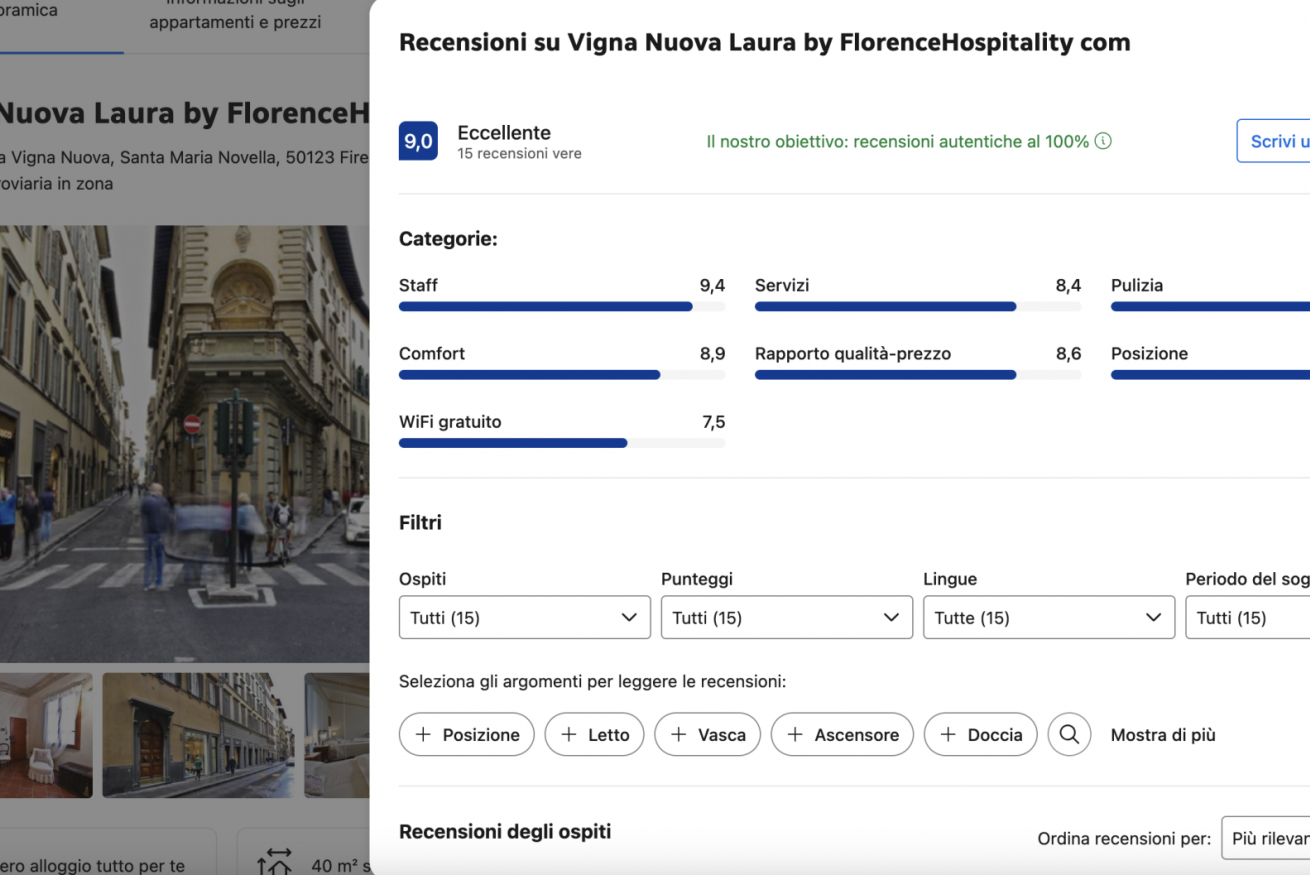Click the Posizione category label in Categorie
The width and height of the screenshot is (1310, 875).
(x=1149, y=354)
